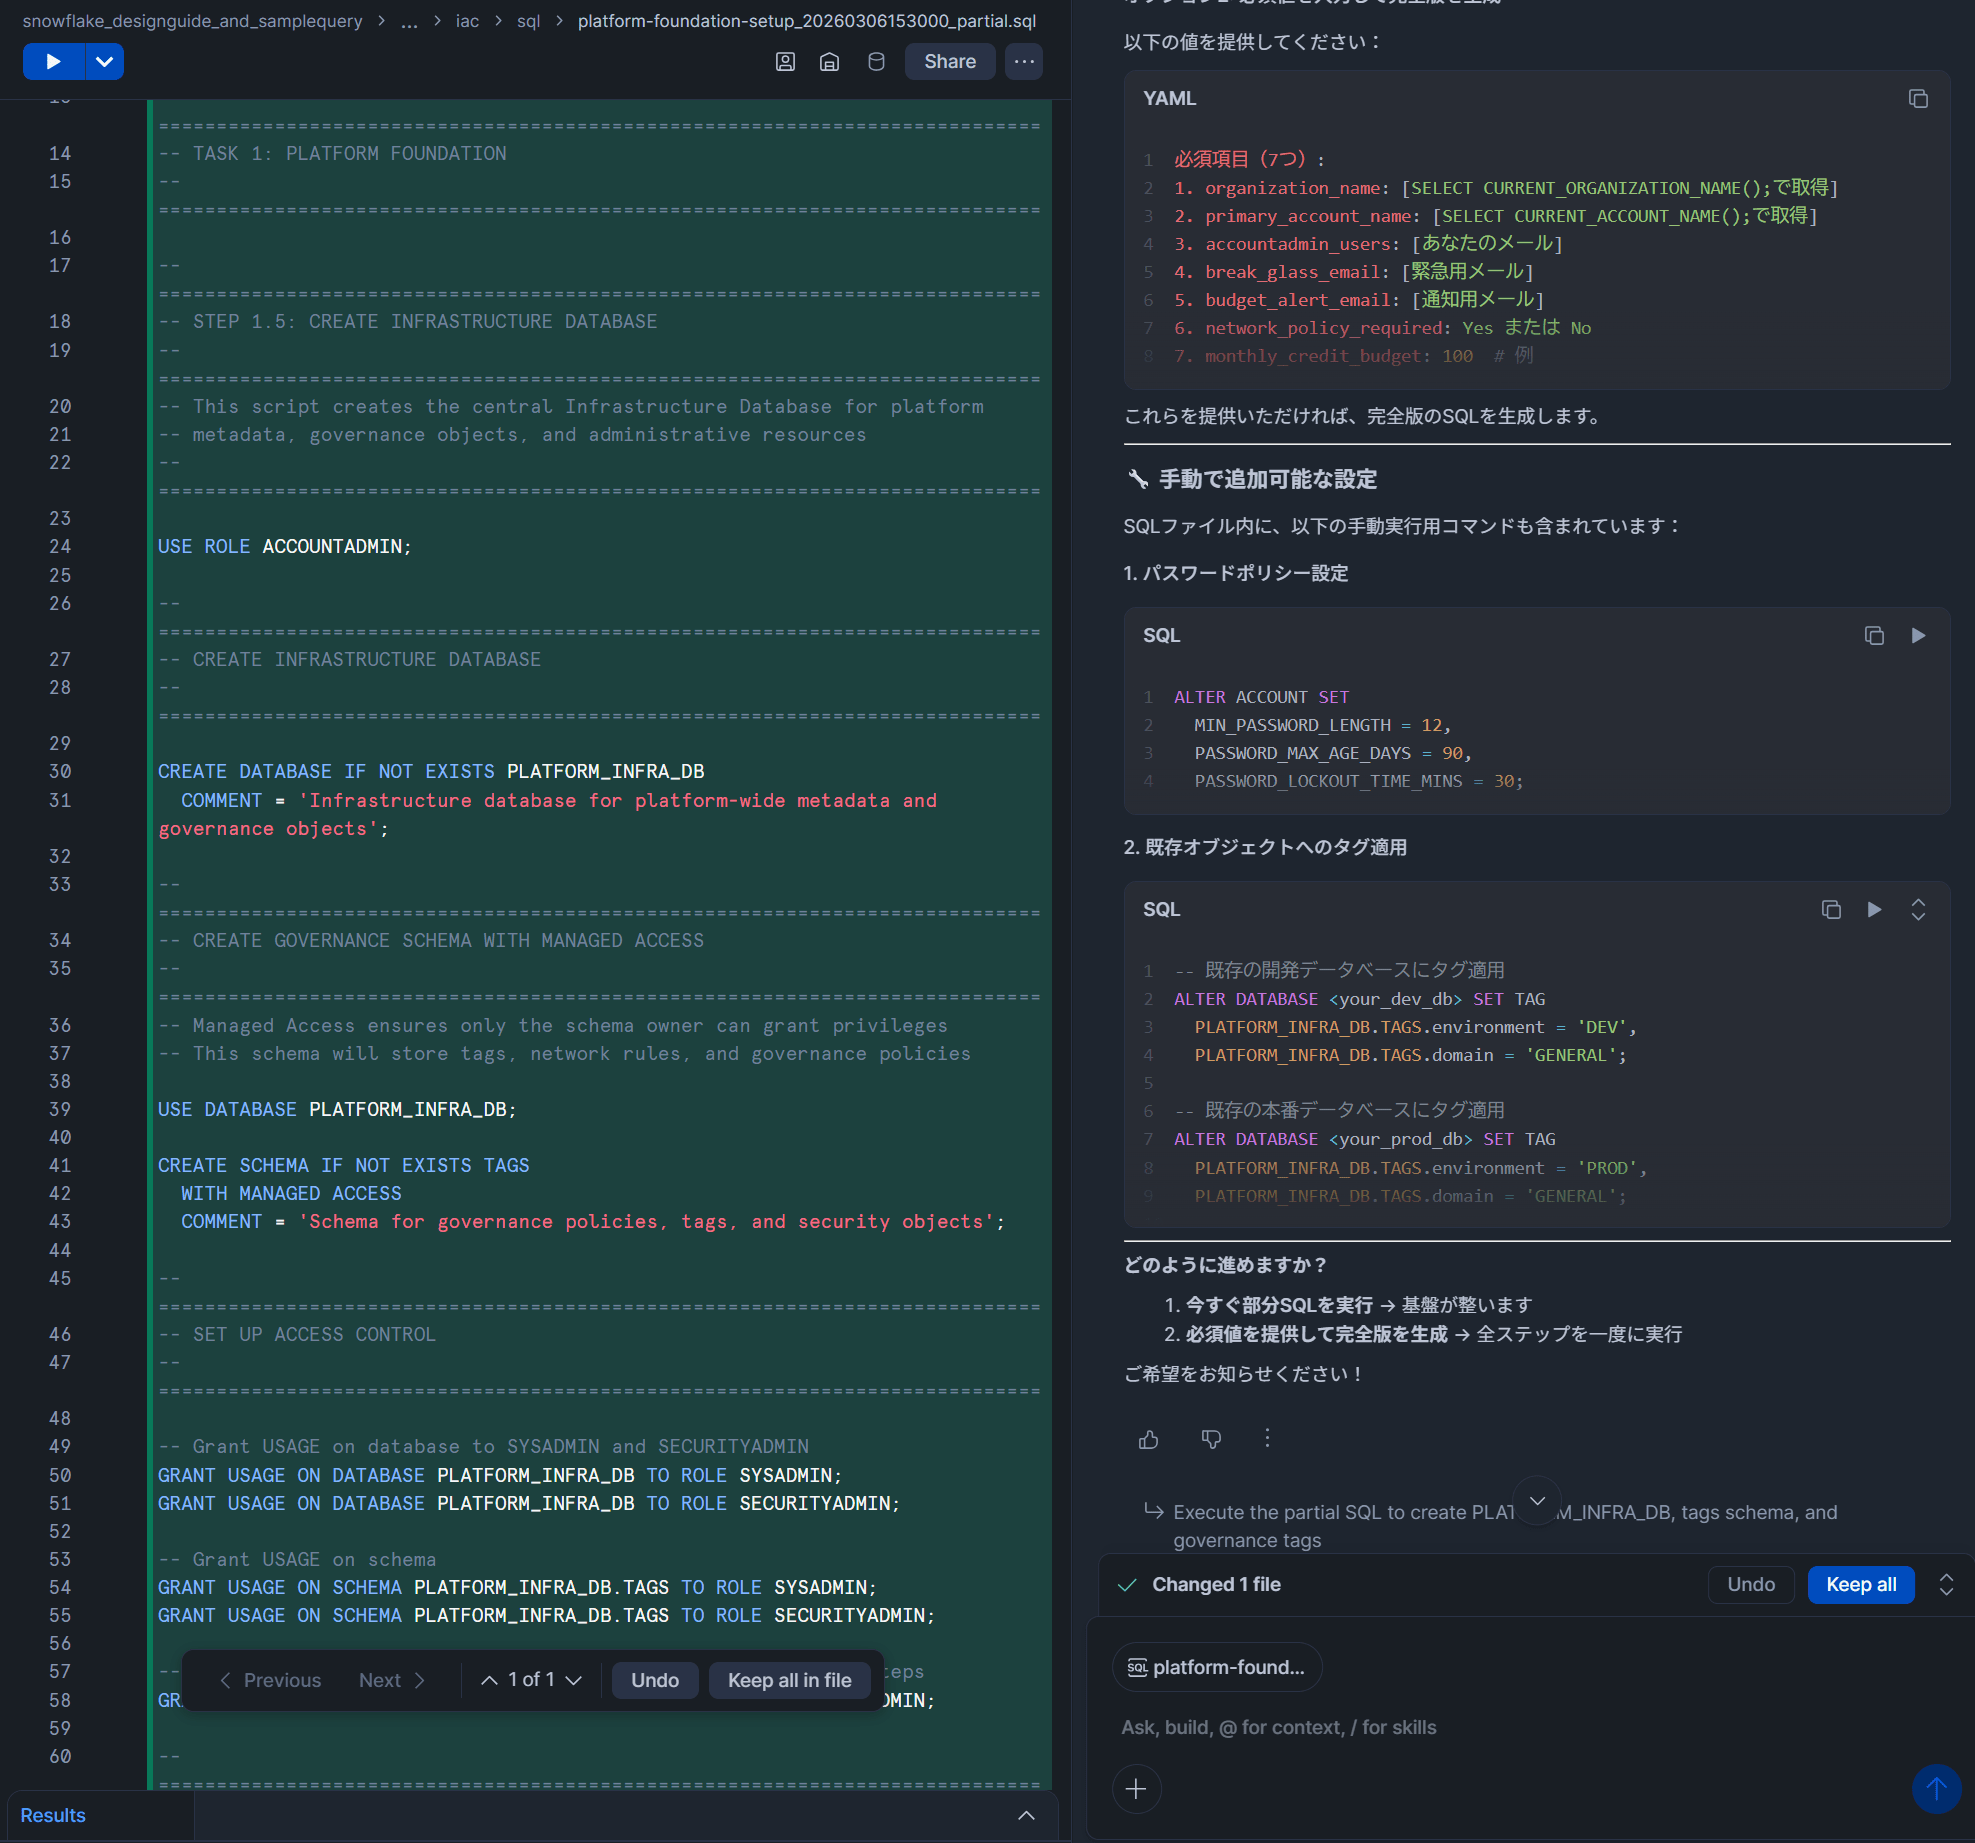Click the thumbs up feedback icon
The height and width of the screenshot is (1843, 1975).
(1148, 1439)
